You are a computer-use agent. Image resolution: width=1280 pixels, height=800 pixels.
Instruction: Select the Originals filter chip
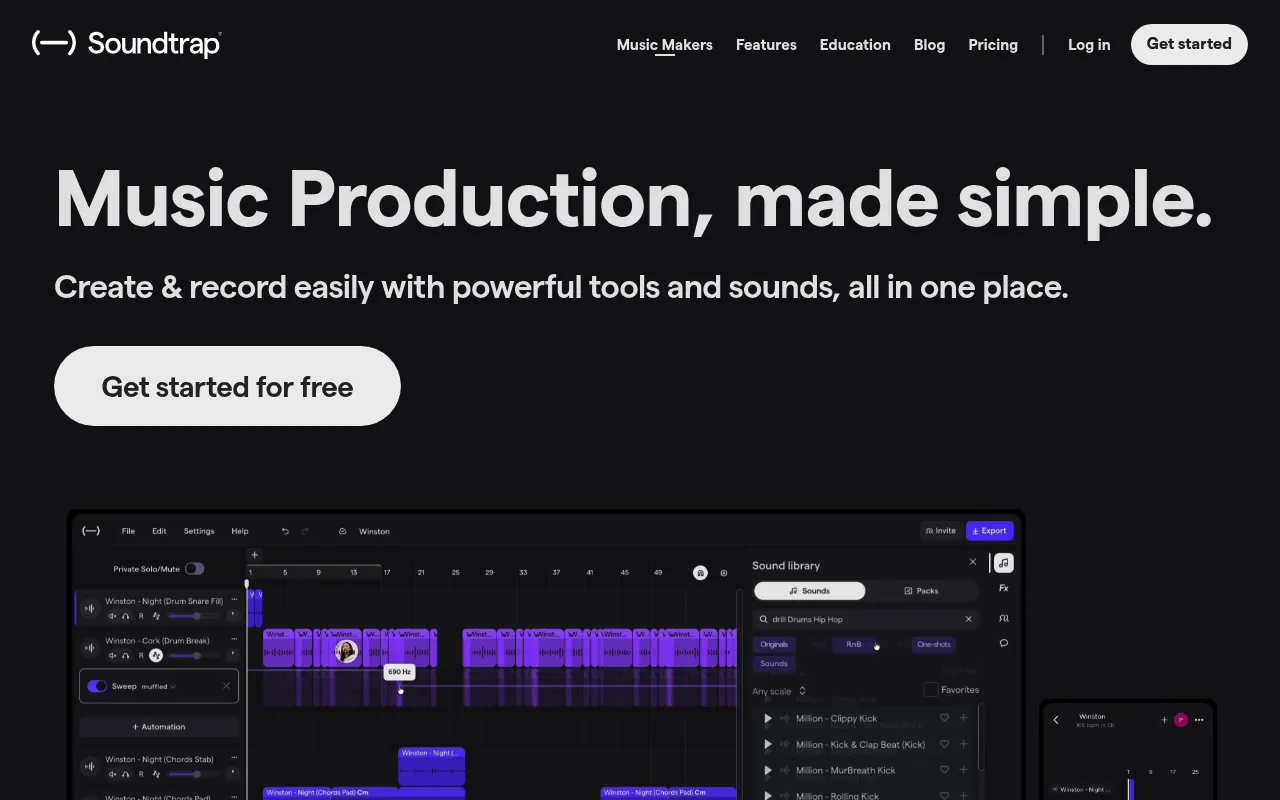click(774, 644)
